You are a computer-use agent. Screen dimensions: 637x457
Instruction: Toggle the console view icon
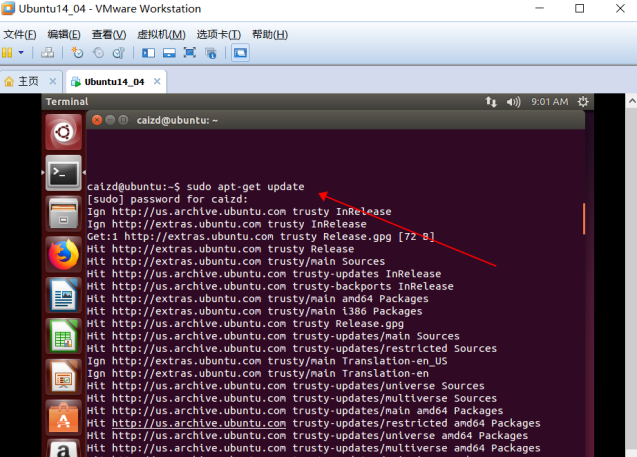pyautogui.click(x=240, y=53)
